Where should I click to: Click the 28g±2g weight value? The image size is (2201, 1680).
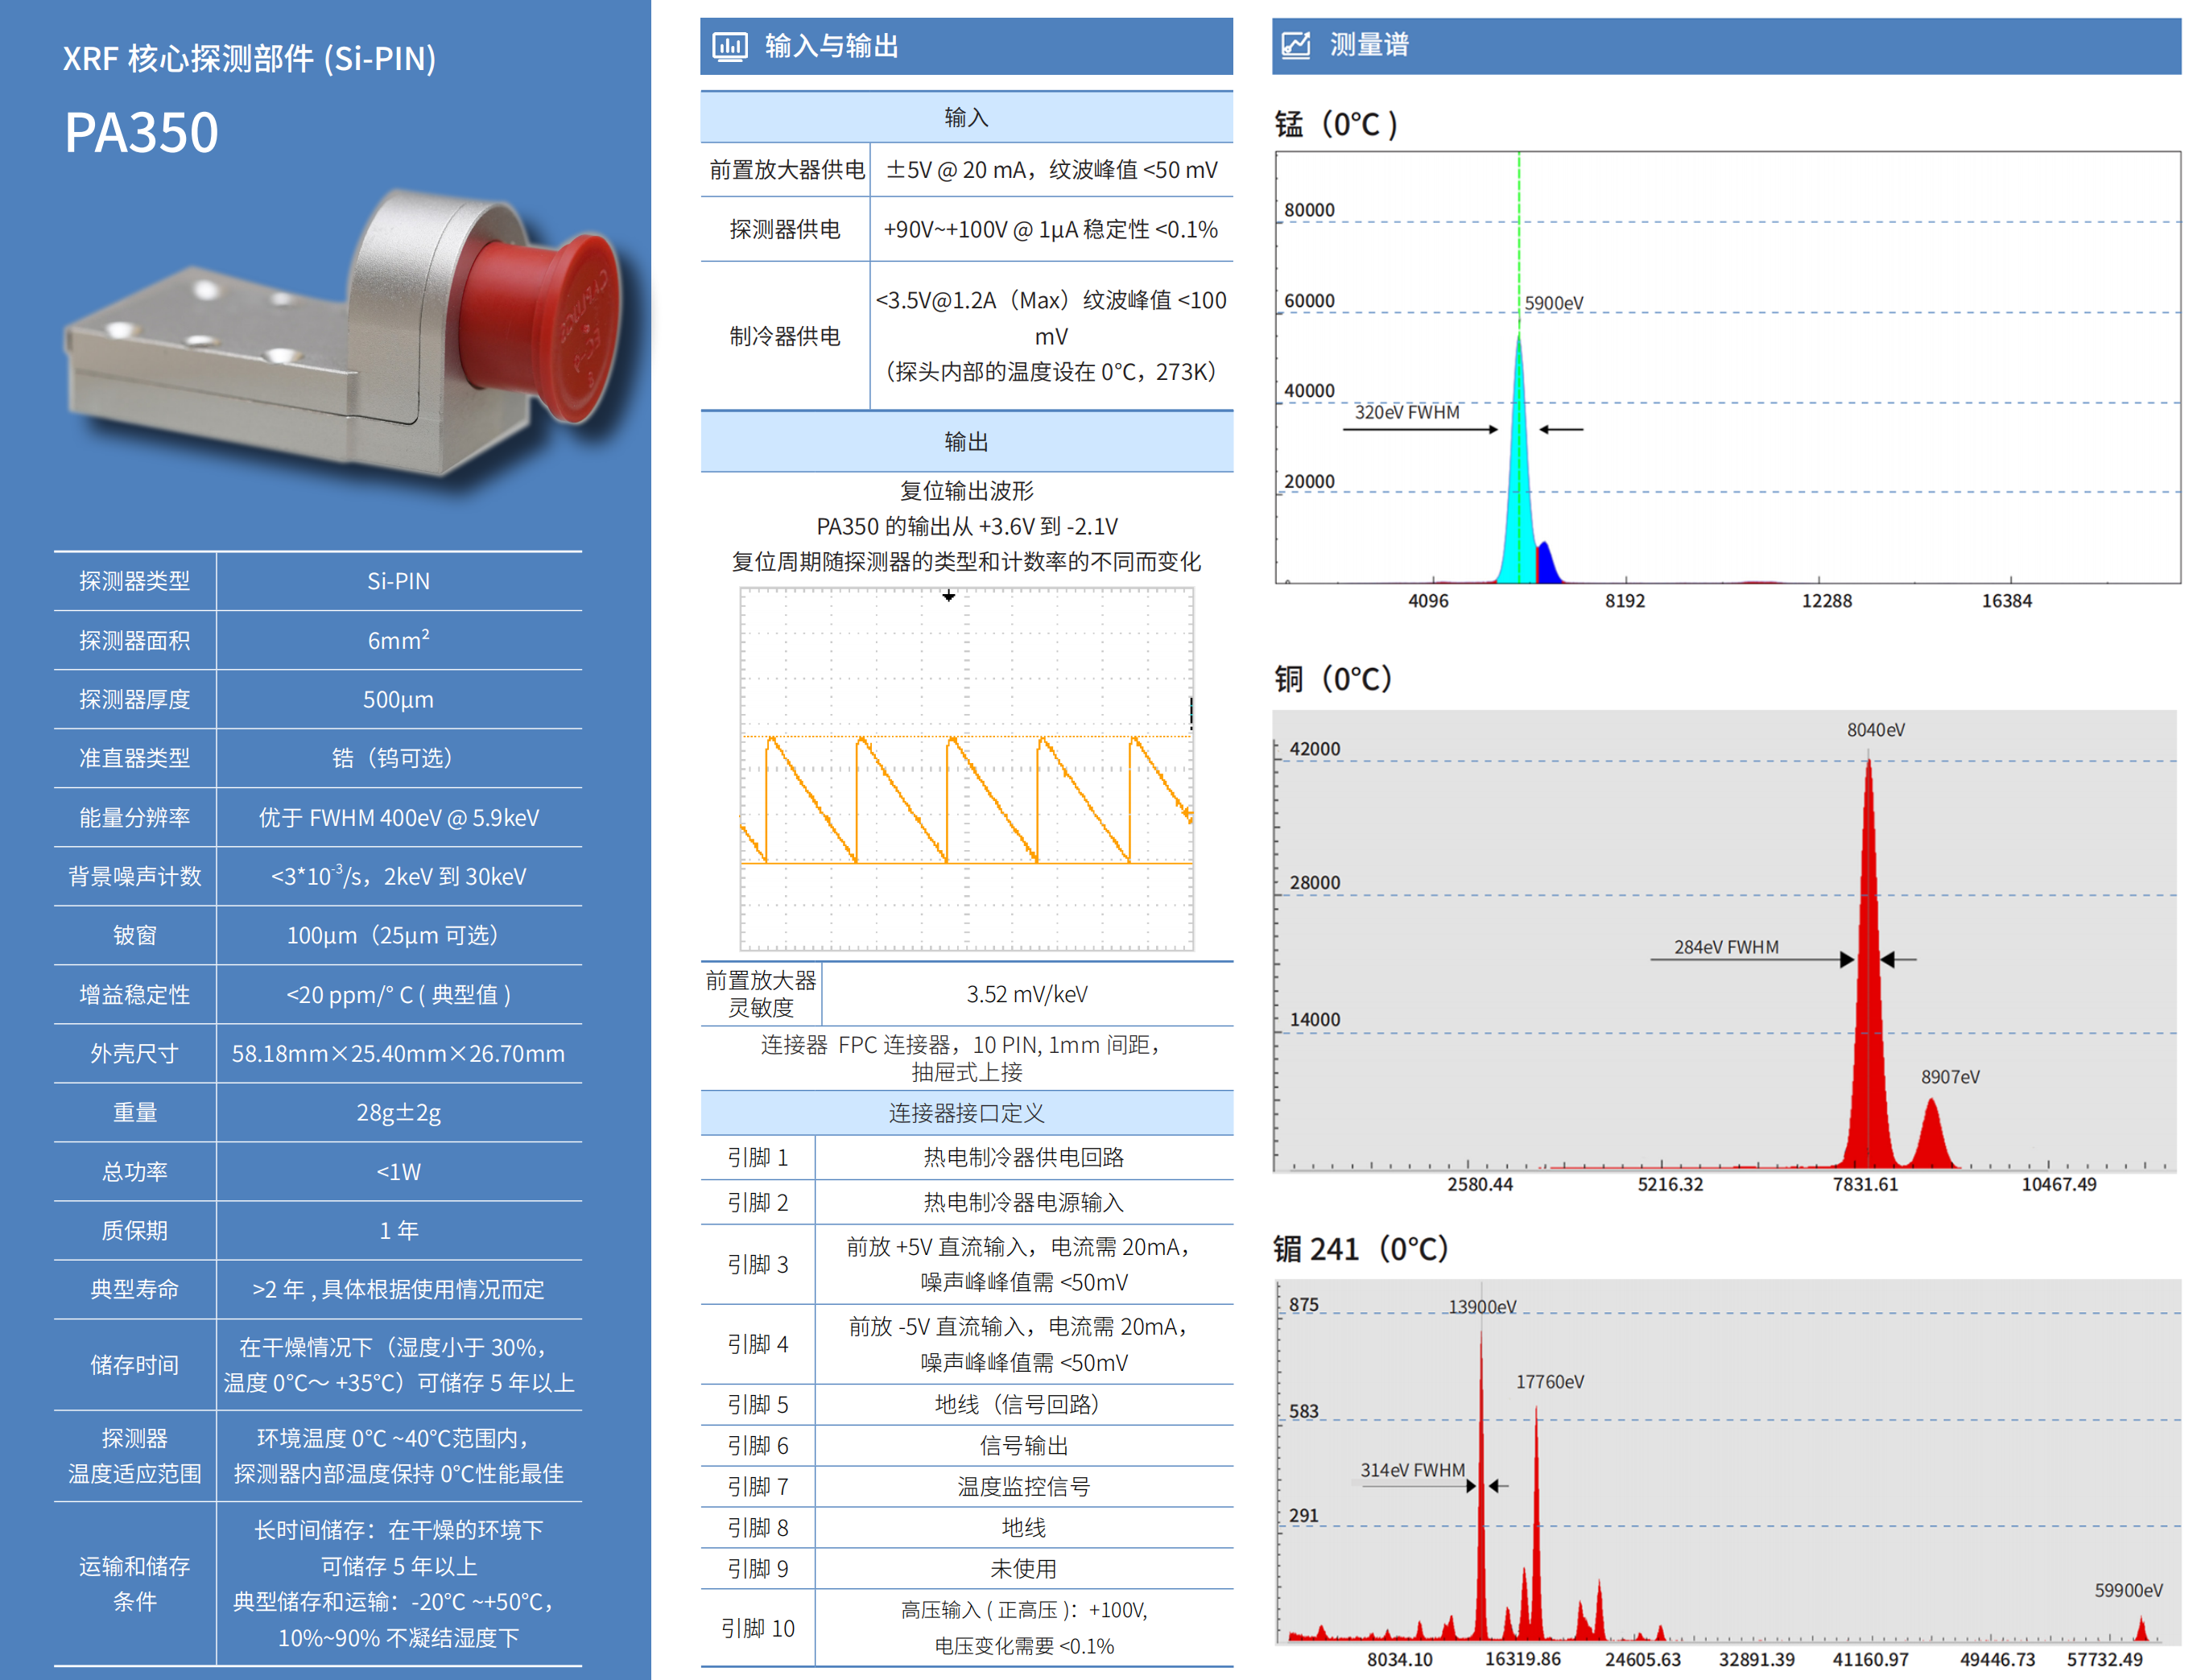coord(398,1112)
